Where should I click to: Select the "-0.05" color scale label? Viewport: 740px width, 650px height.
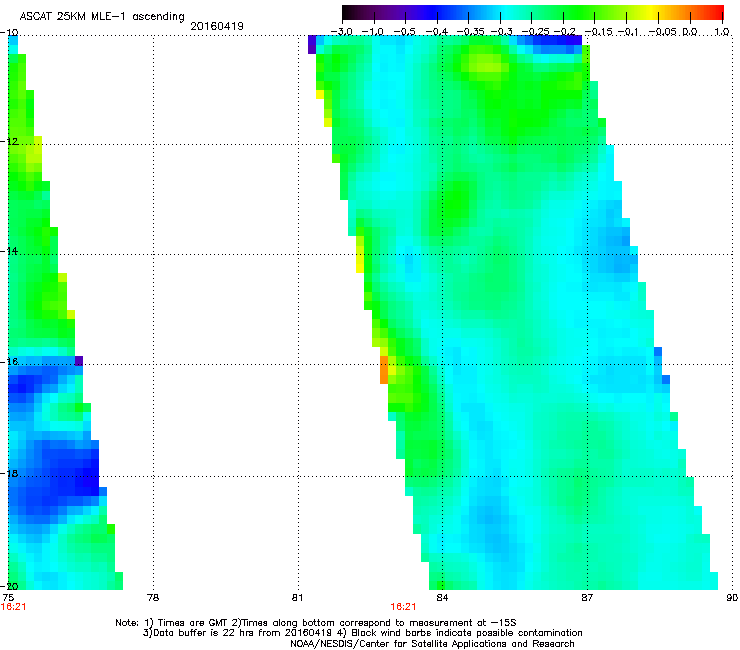pyautogui.click(x=663, y=32)
